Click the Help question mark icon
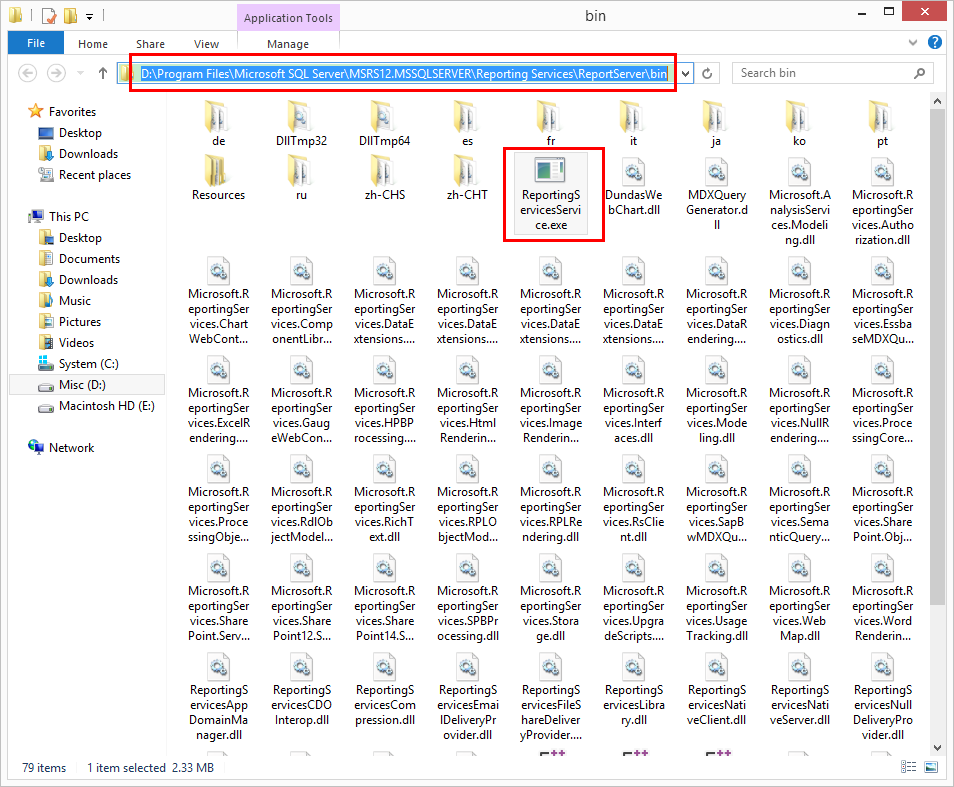The height and width of the screenshot is (787, 954). (935, 42)
